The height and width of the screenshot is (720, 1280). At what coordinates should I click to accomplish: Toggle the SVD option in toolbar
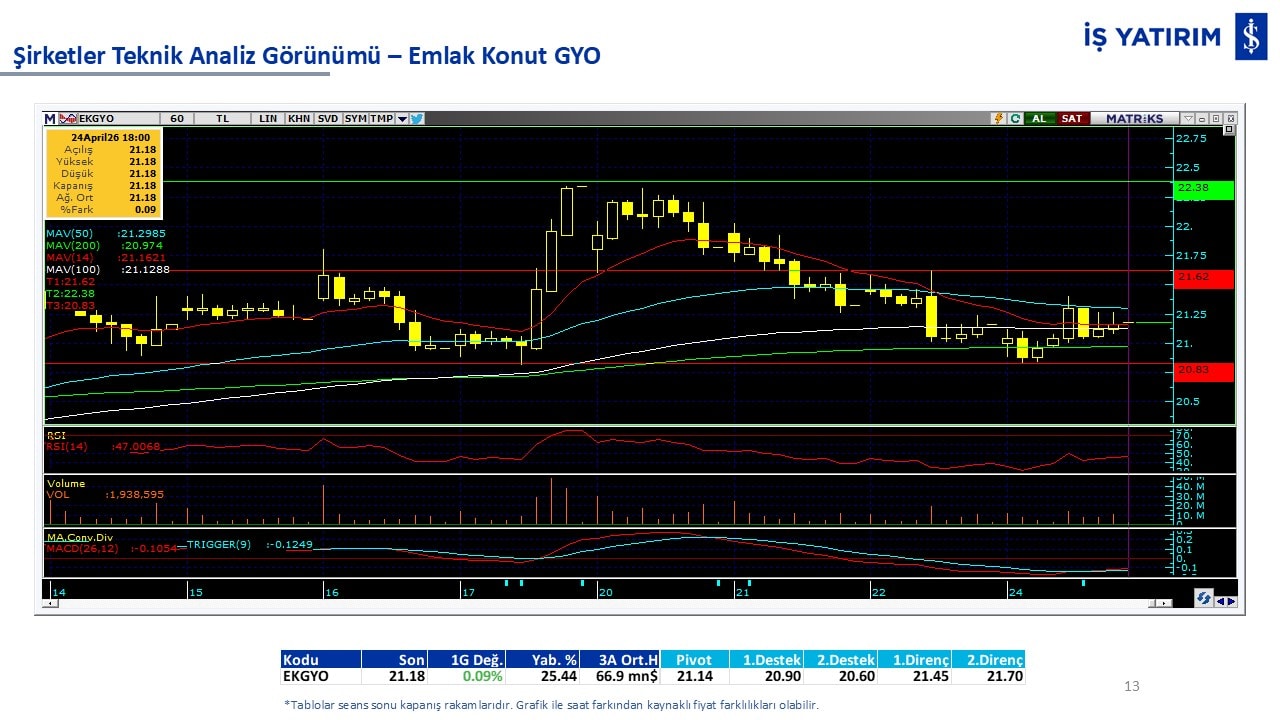tap(328, 118)
